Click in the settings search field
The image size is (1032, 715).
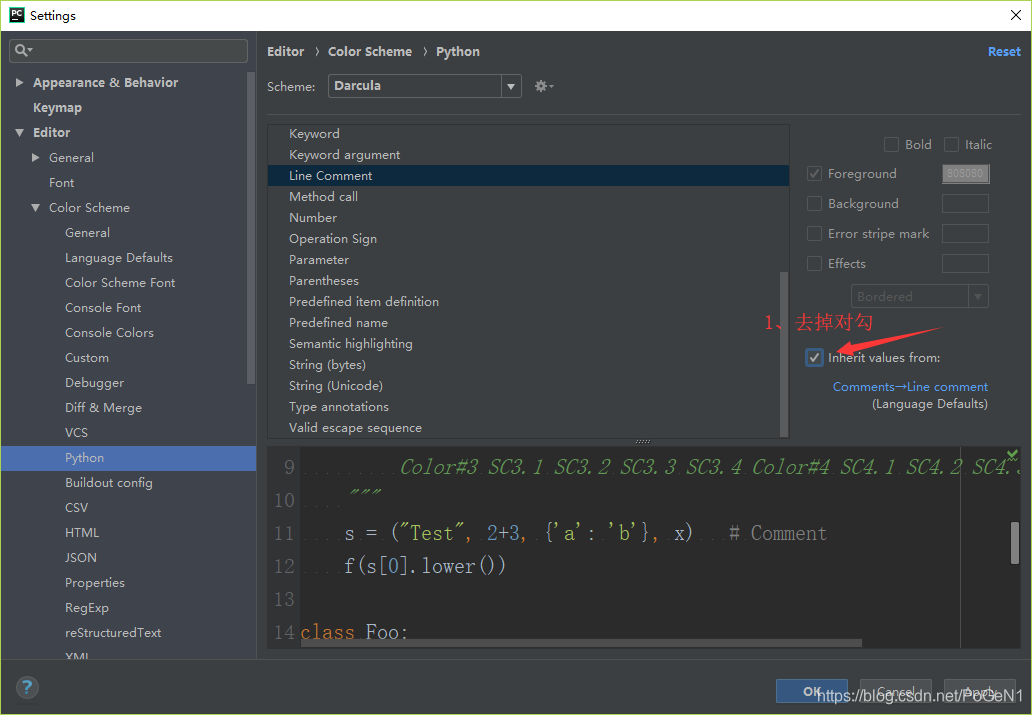point(128,51)
